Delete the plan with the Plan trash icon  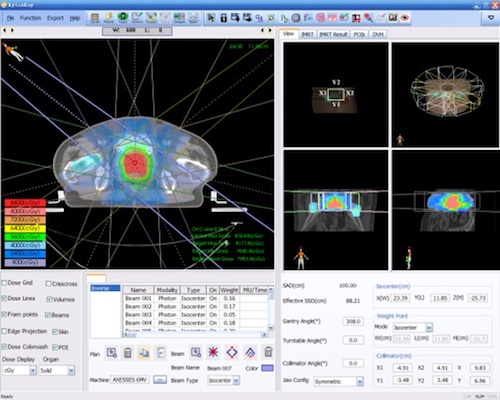pyautogui.click(x=128, y=353)
